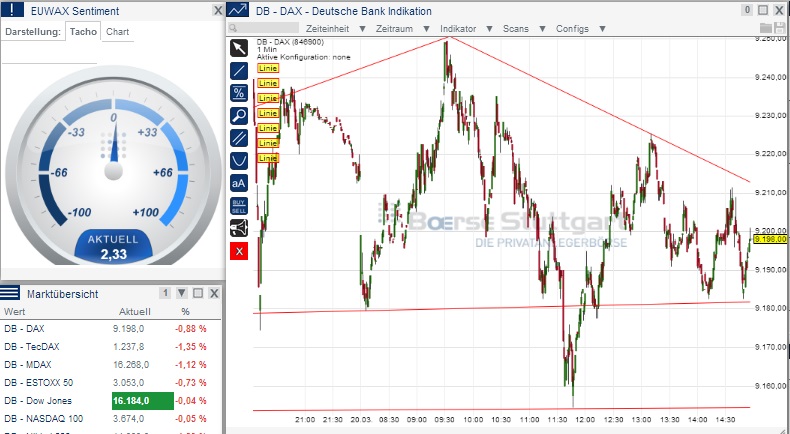Open the Zeitraum menu
The height and width of the screenshot is (434, 790).
pyautogui.click(x=394, y=29)
